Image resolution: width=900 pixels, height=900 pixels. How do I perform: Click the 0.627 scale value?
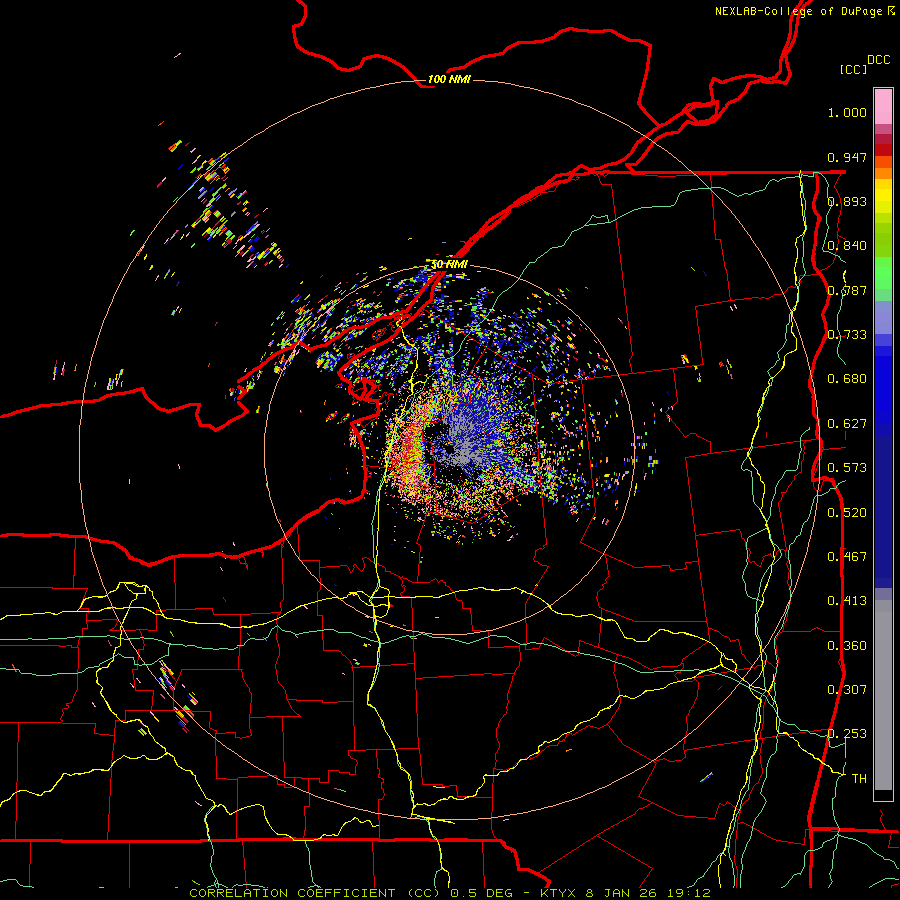pyautogui.click(x=847, y=424)
